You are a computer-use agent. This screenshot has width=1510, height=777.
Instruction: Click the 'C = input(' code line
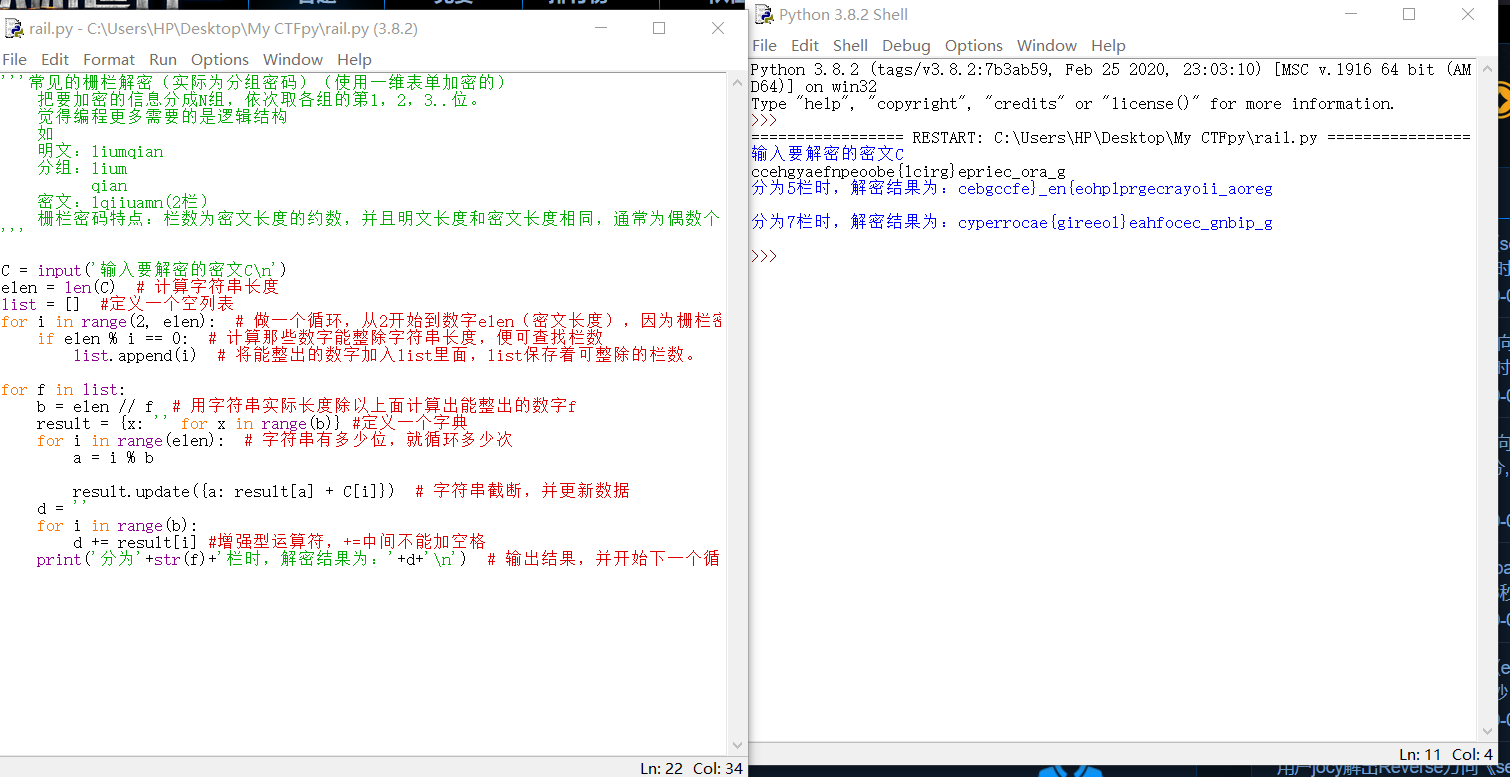click(144, 270)
